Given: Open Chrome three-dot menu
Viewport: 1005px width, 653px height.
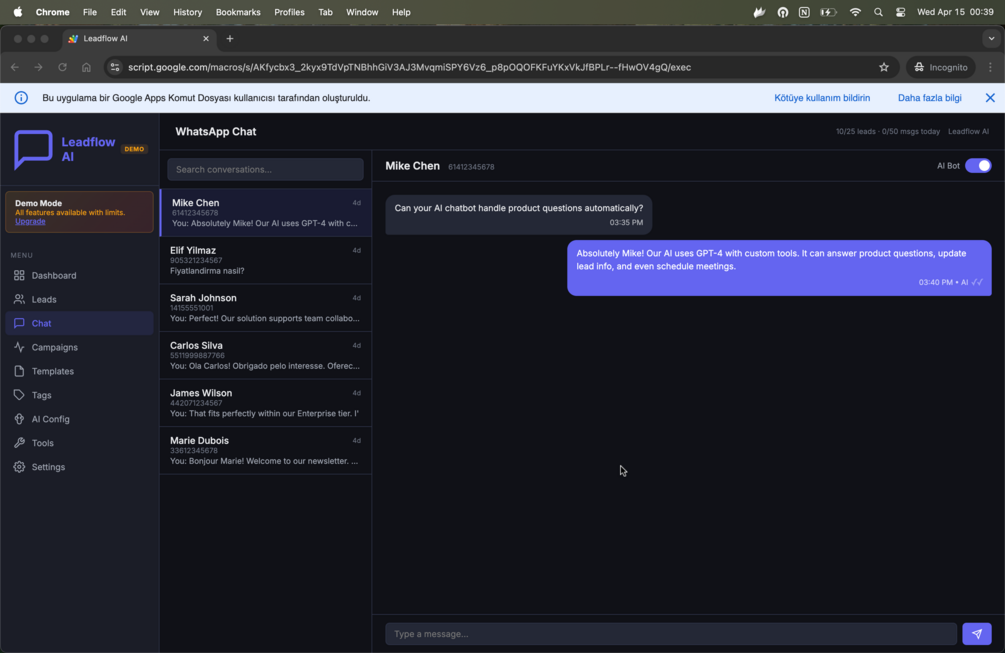Looking at the screenshot, I should click(990, 67).
